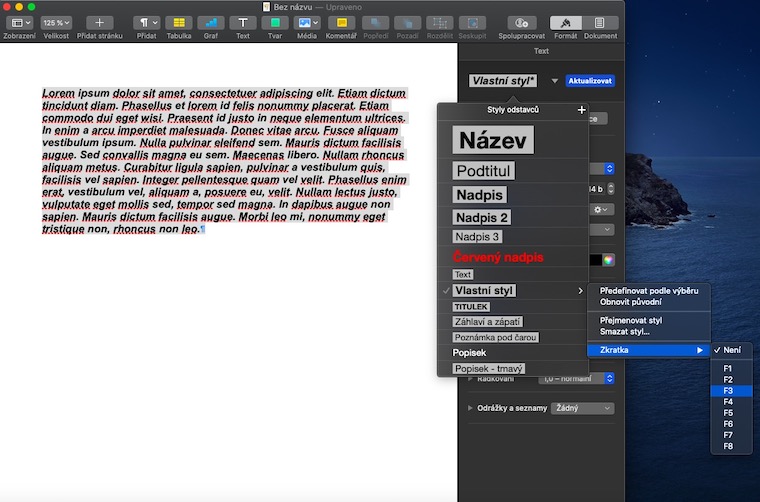Viewport: 760px width, 502px height.
Task: Insert a shape with Tvar icon
Action: click(x=275, y=23)
